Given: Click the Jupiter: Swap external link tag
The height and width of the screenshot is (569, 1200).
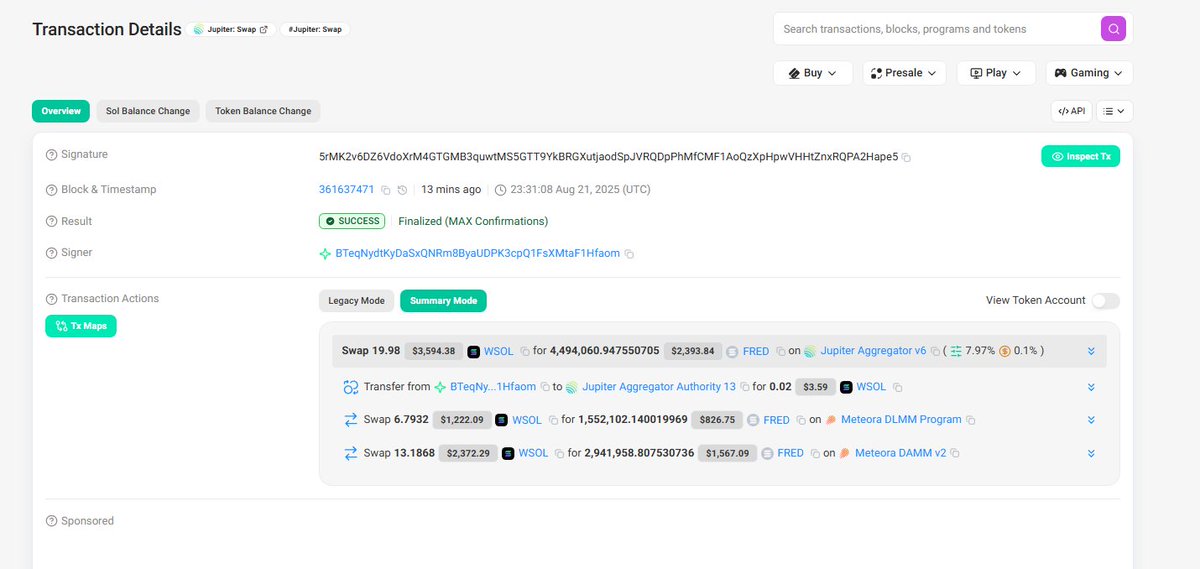Looking at the screenshot, I should [x=230, y=29].
